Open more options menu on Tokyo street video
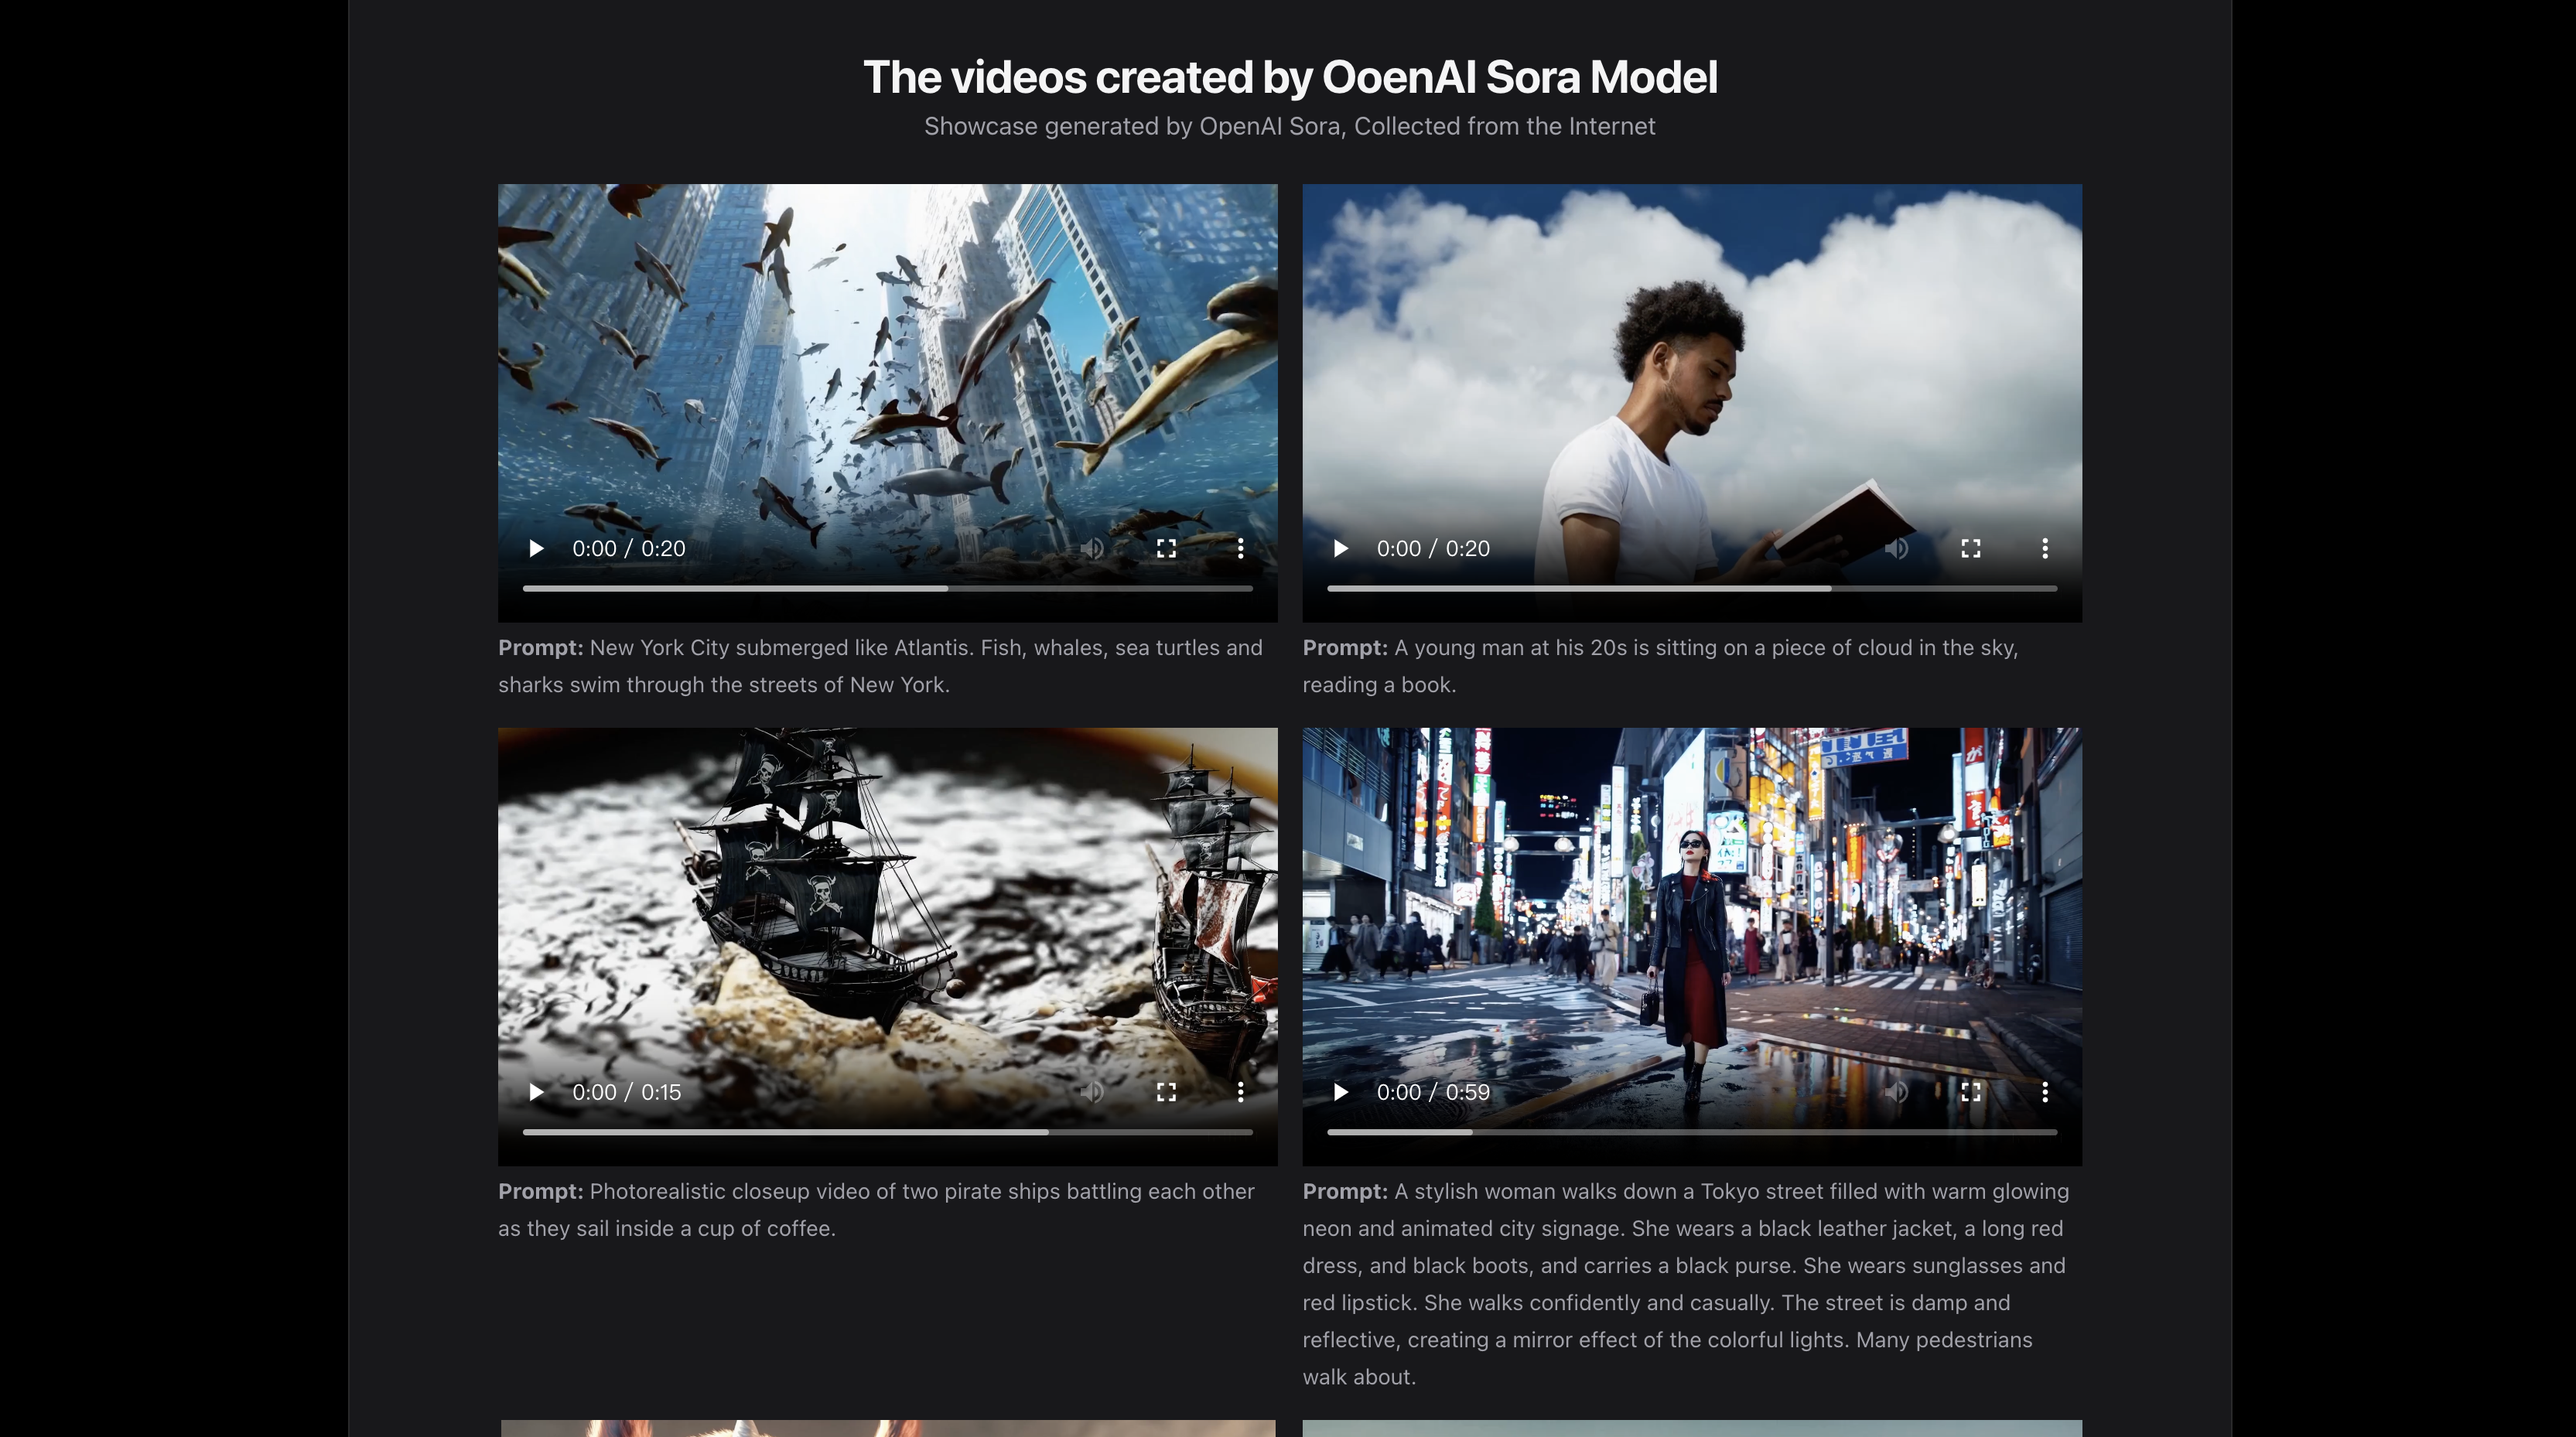The image size is (2576, 1437). (x=2044, y=1092)
